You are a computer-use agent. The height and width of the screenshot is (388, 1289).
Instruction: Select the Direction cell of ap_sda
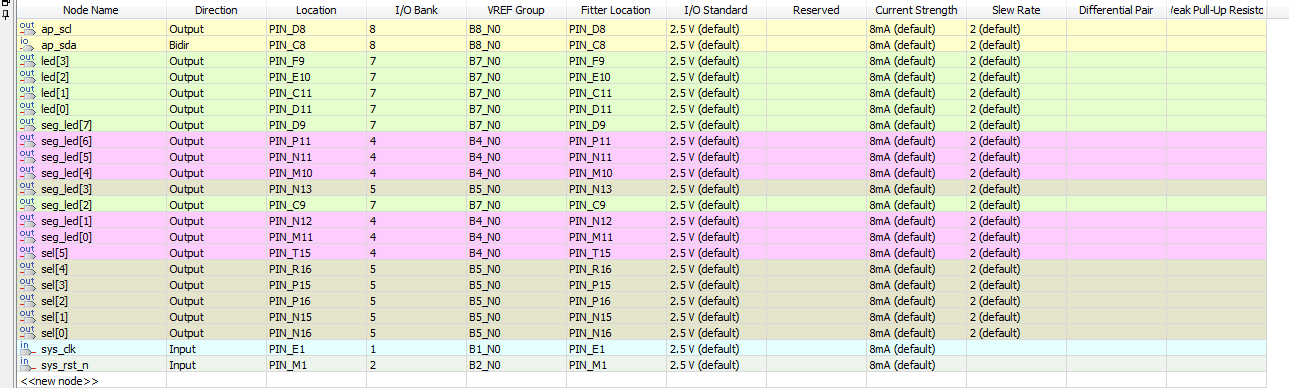216,44
